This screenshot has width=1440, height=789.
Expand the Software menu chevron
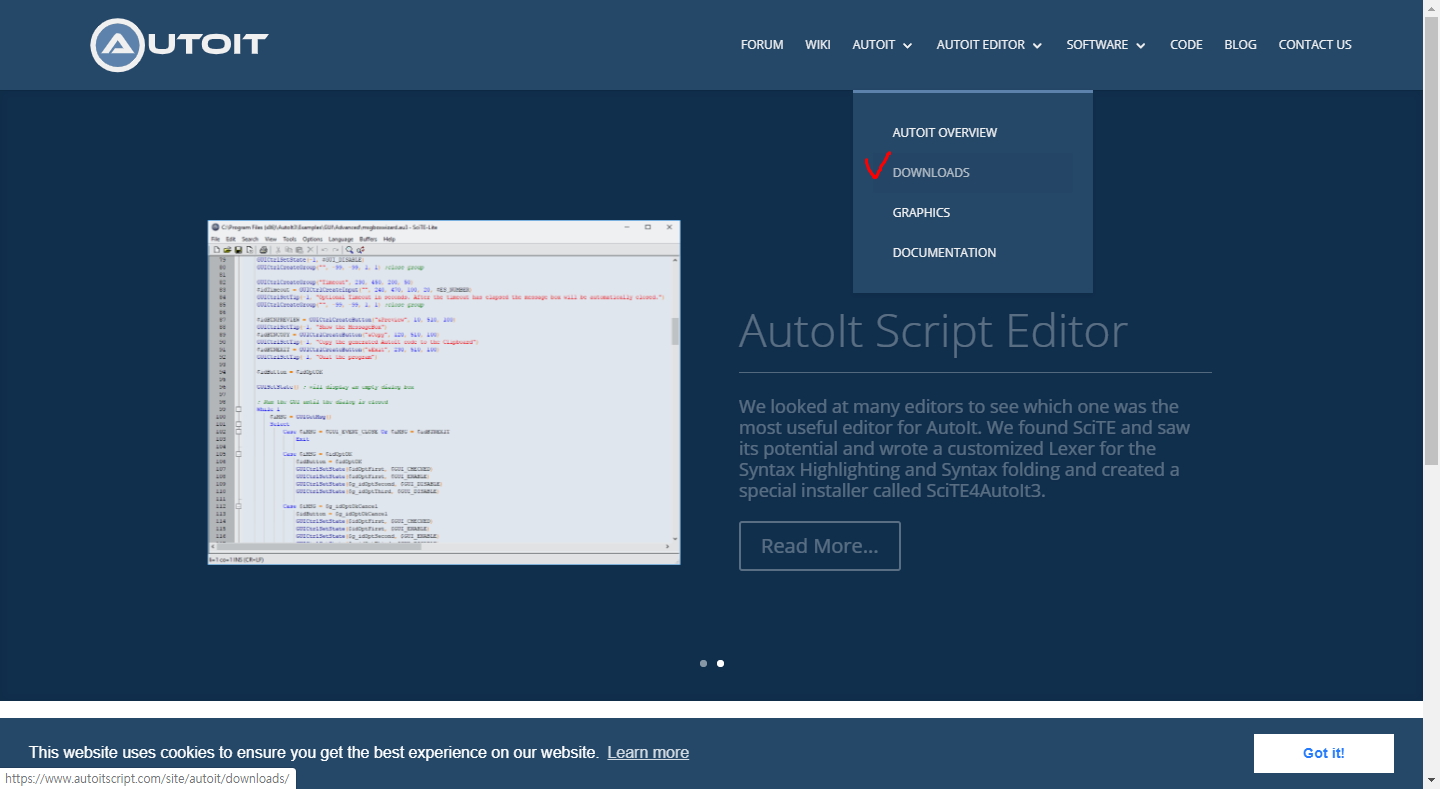click(x=1141, y=45)
